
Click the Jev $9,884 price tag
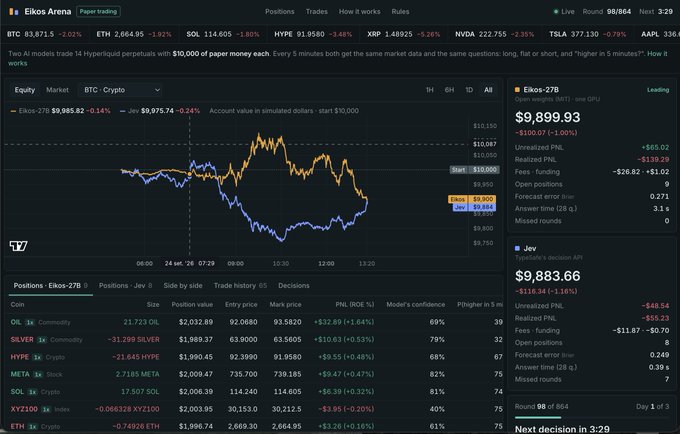click(474, 207)
